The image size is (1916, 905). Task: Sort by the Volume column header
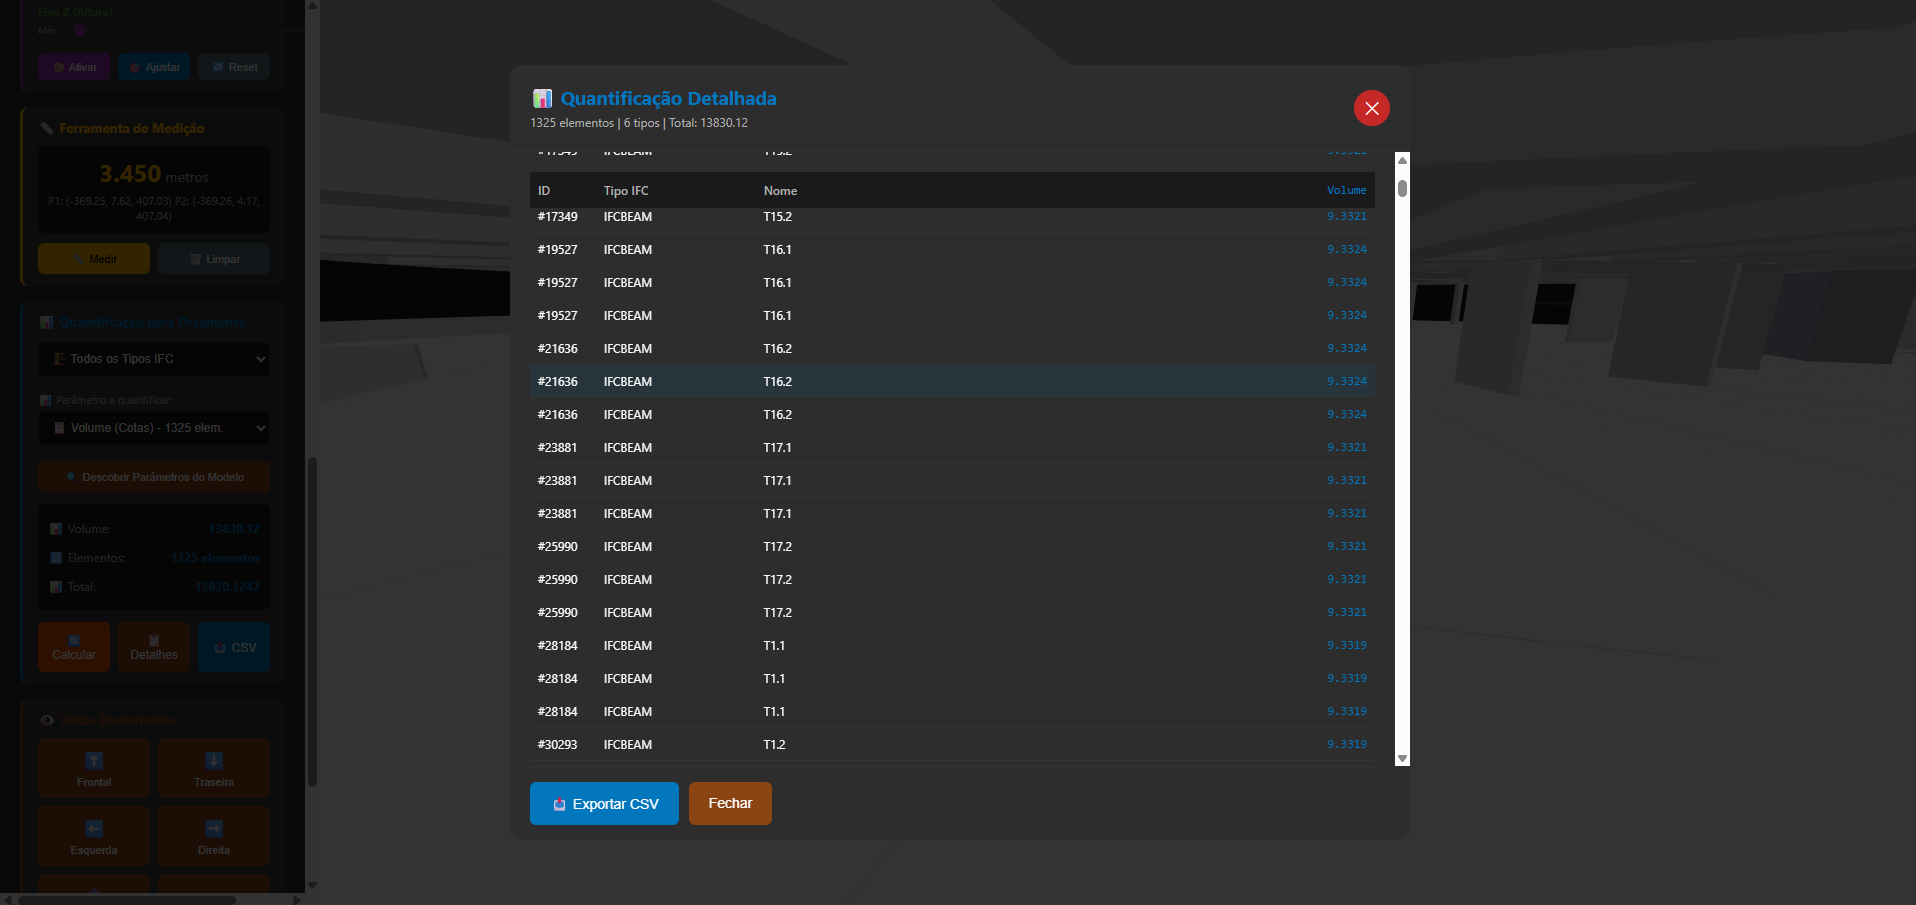click(x=1346, y=190)
